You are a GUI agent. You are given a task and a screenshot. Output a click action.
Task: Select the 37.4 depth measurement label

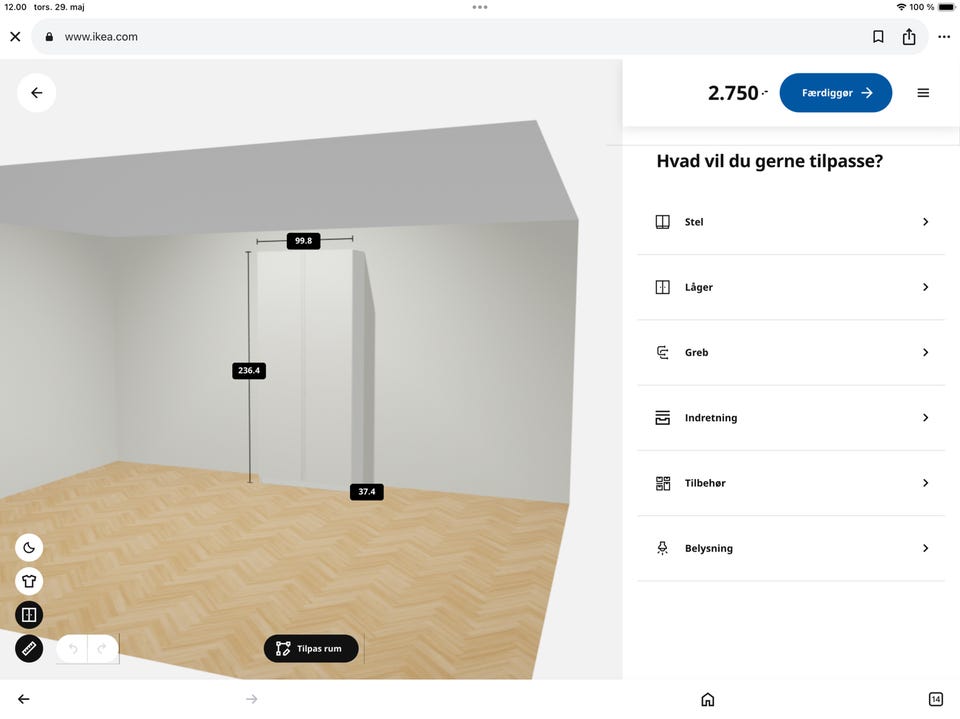[367, 492]
